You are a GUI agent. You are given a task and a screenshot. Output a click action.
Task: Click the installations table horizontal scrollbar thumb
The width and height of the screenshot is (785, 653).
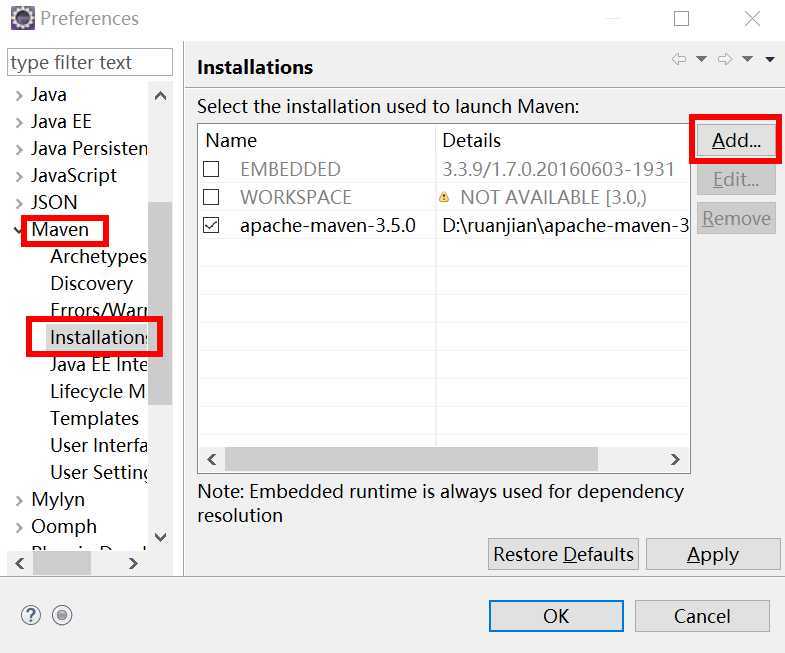(x=411, y=459)
